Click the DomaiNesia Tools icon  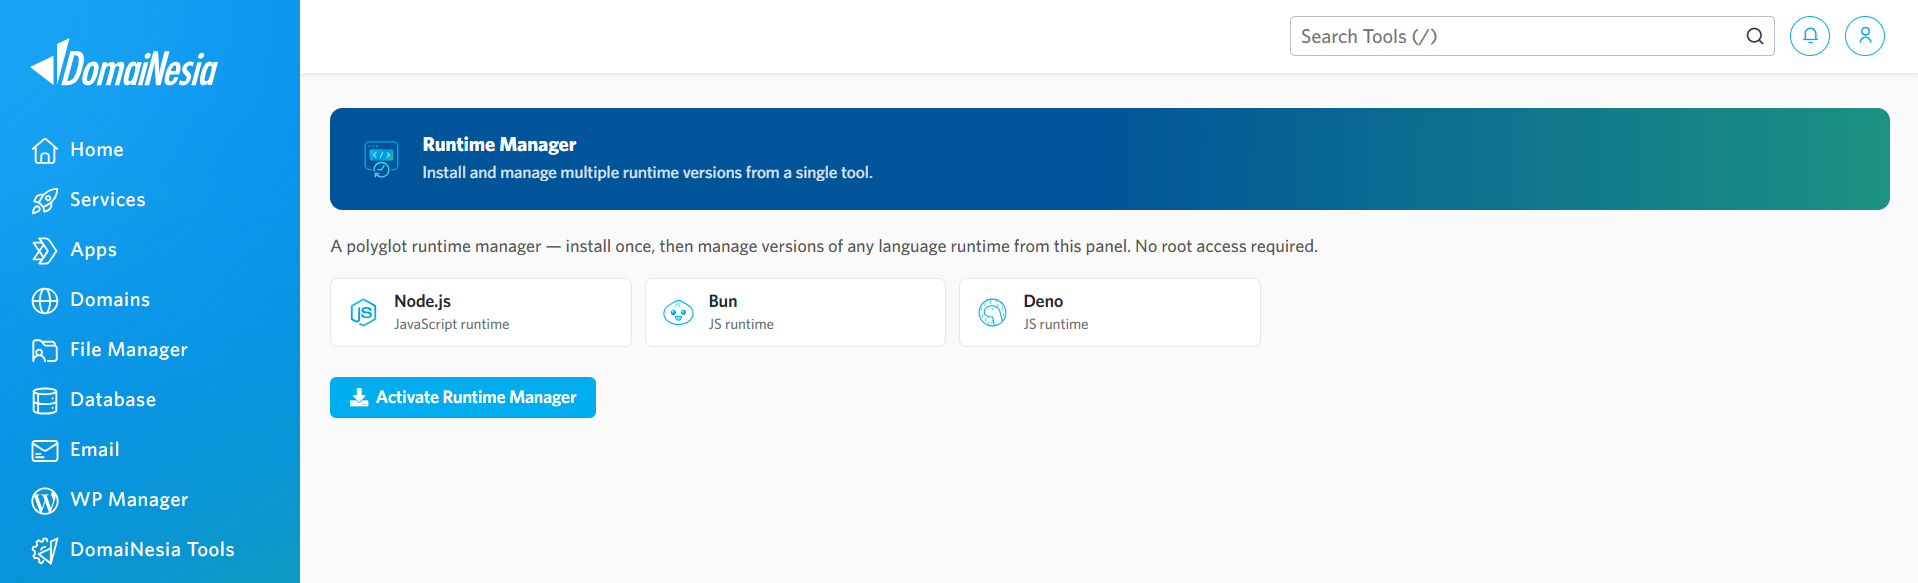click(x=45, y=550)
